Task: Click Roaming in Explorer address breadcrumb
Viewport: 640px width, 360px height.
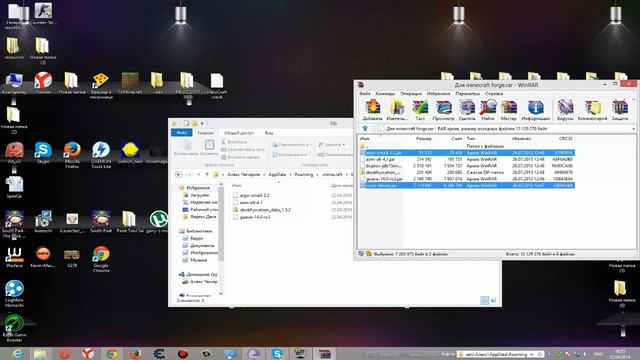Action: 304,174
